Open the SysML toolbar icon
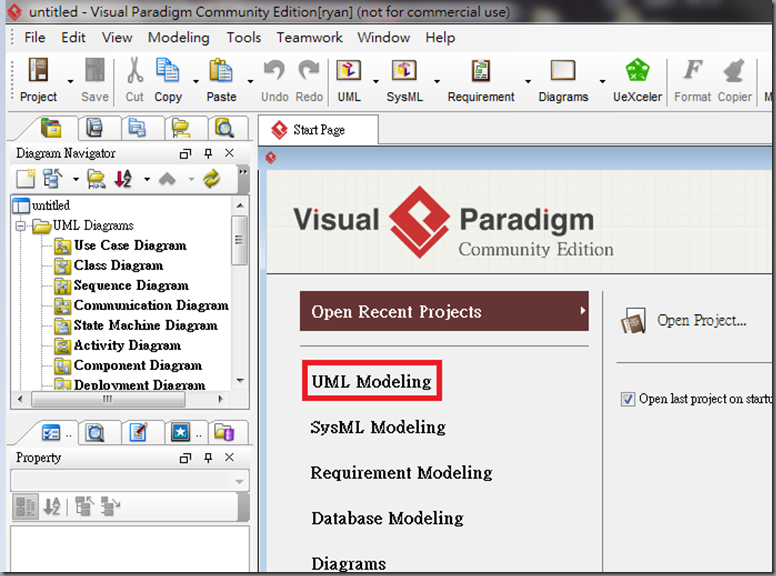The width and height of the screenshot is (776, 576). click(x=404, y=70)
